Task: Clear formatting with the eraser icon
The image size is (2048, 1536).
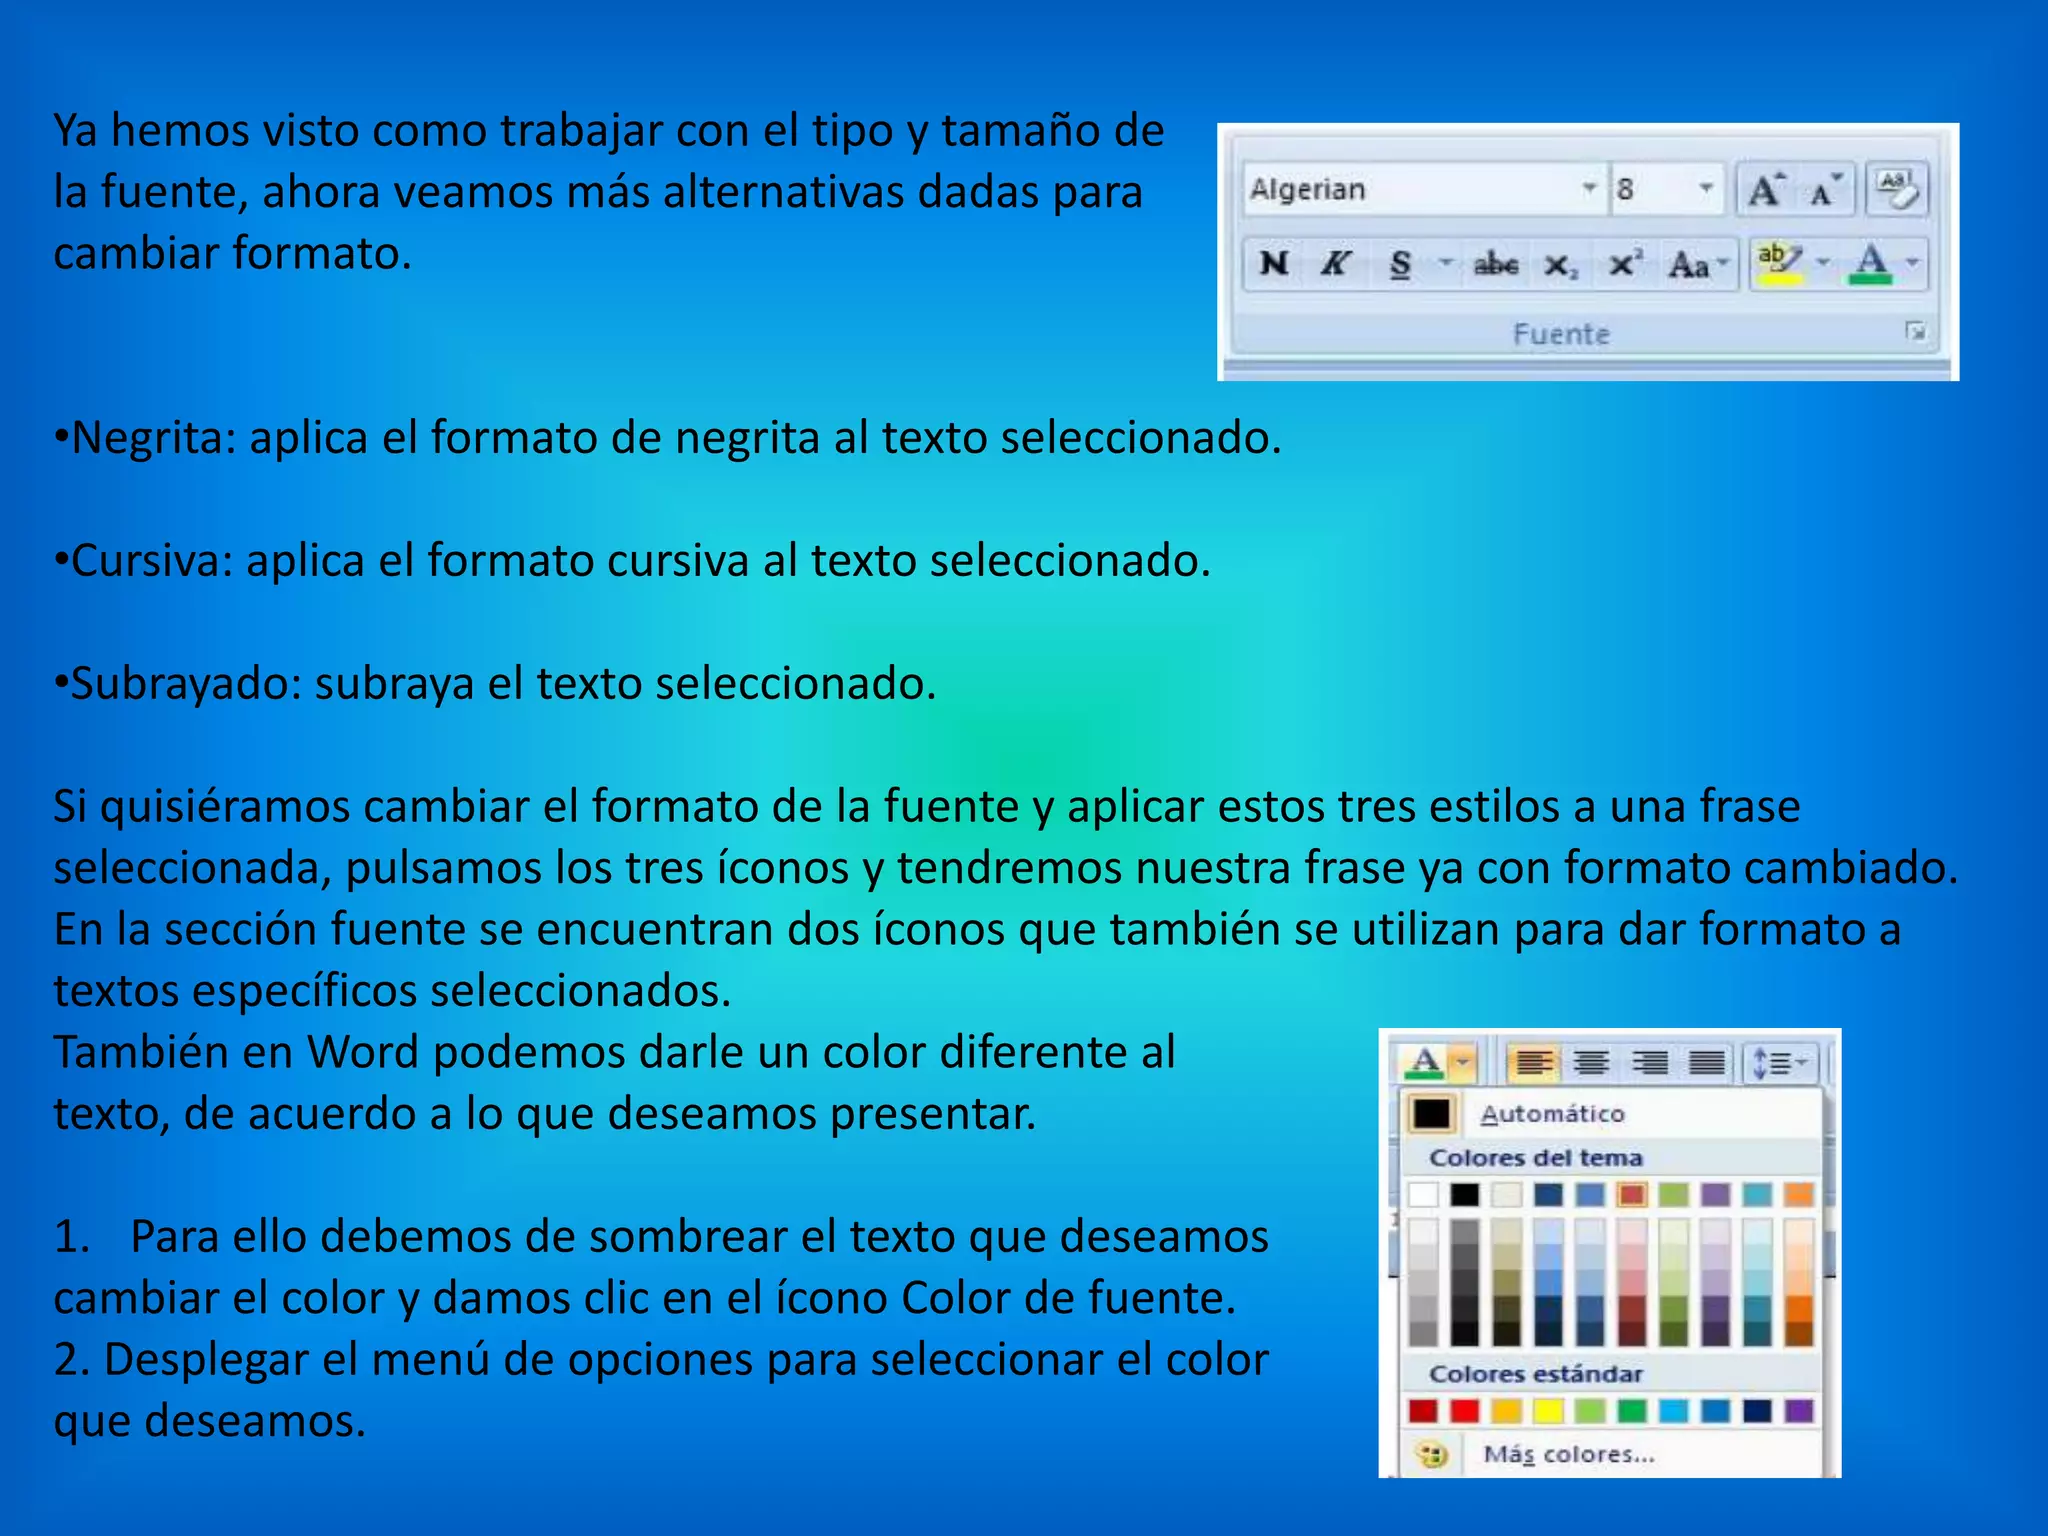Action: point(1896,189)
